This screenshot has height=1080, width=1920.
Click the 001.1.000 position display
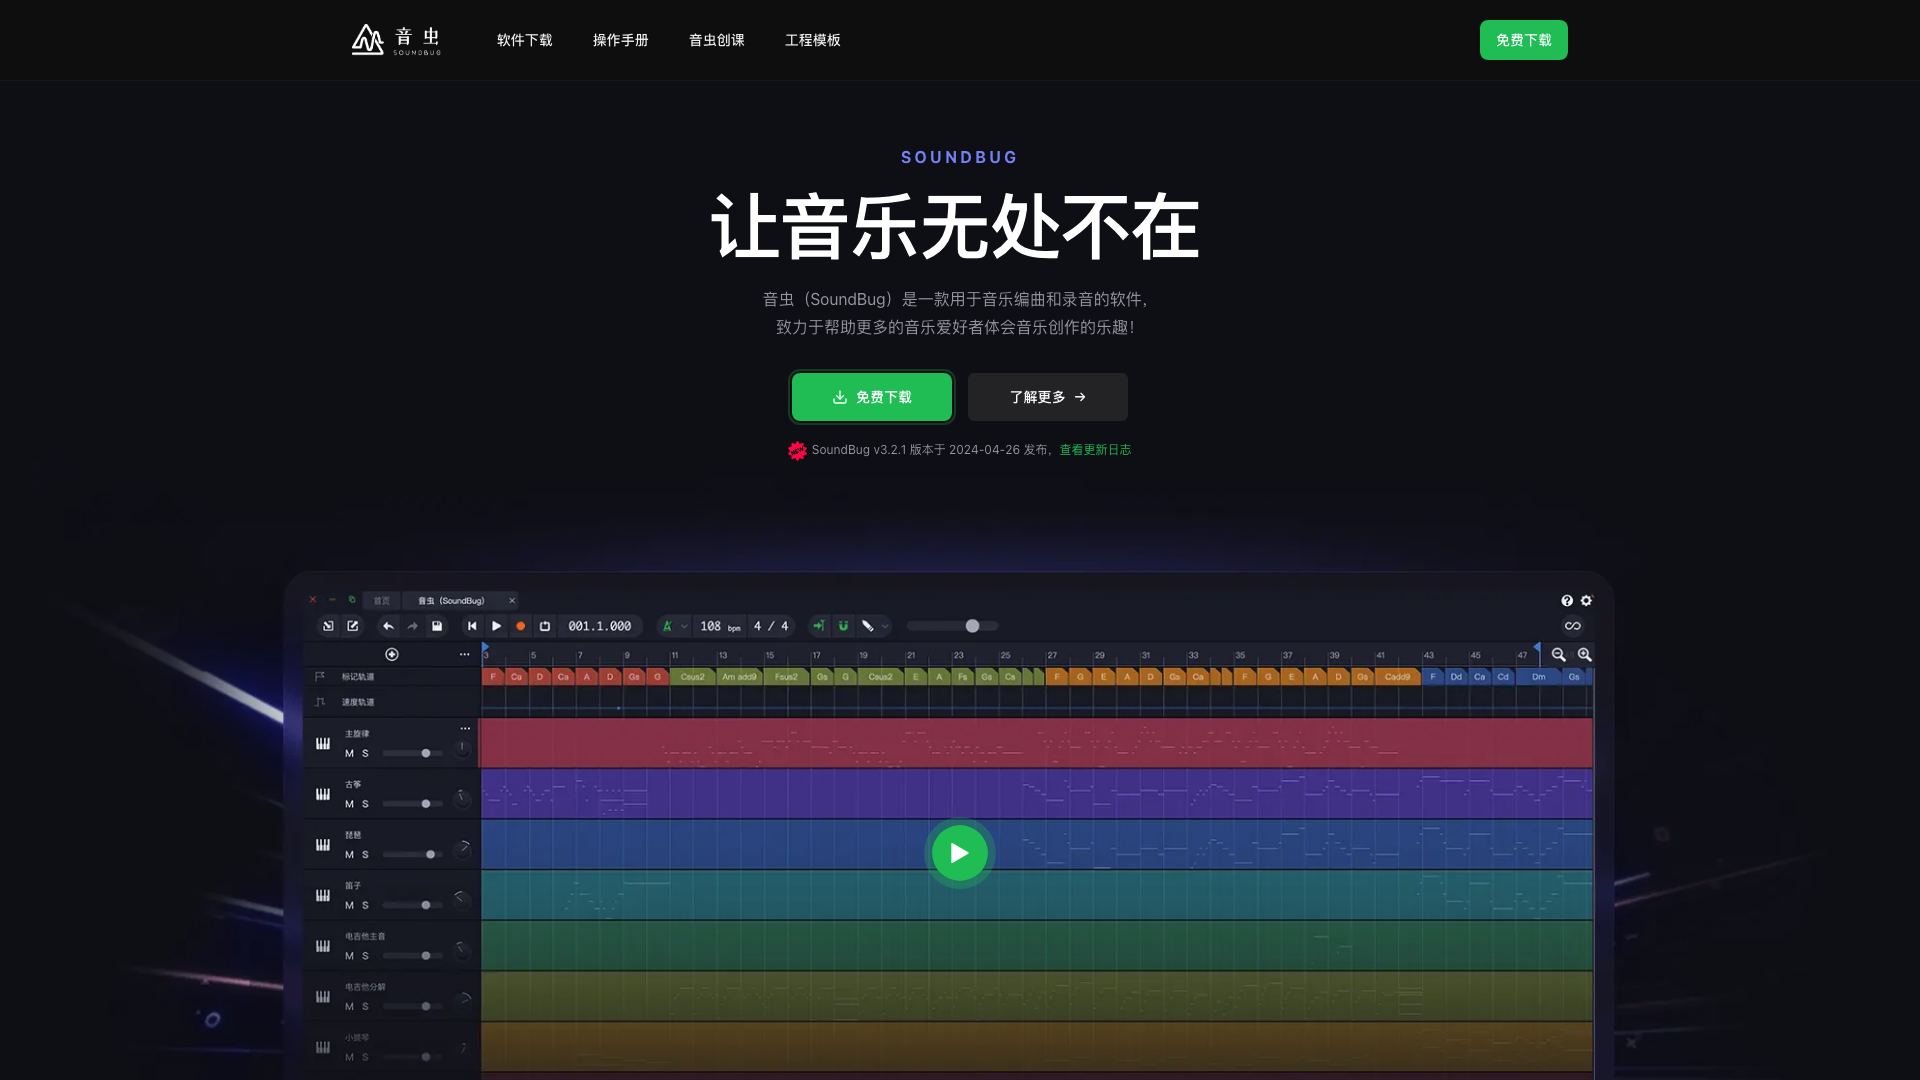(600, 626)
